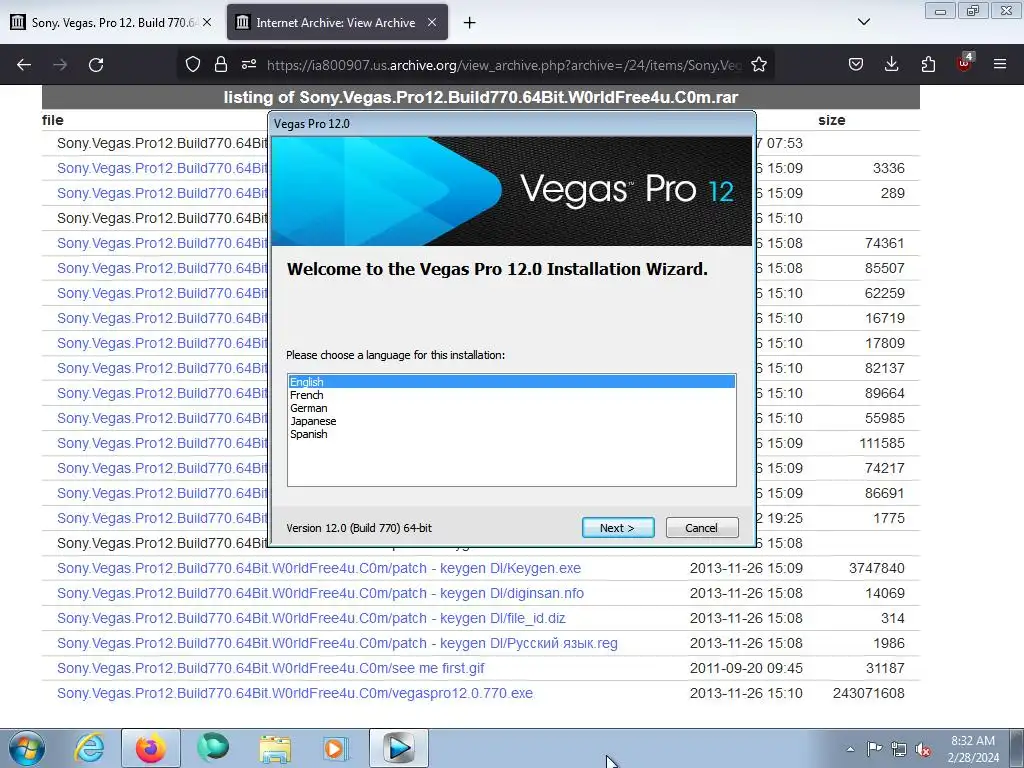Open network status tray icon
This screenshot has width=1024, height=768.
point(899,749)
